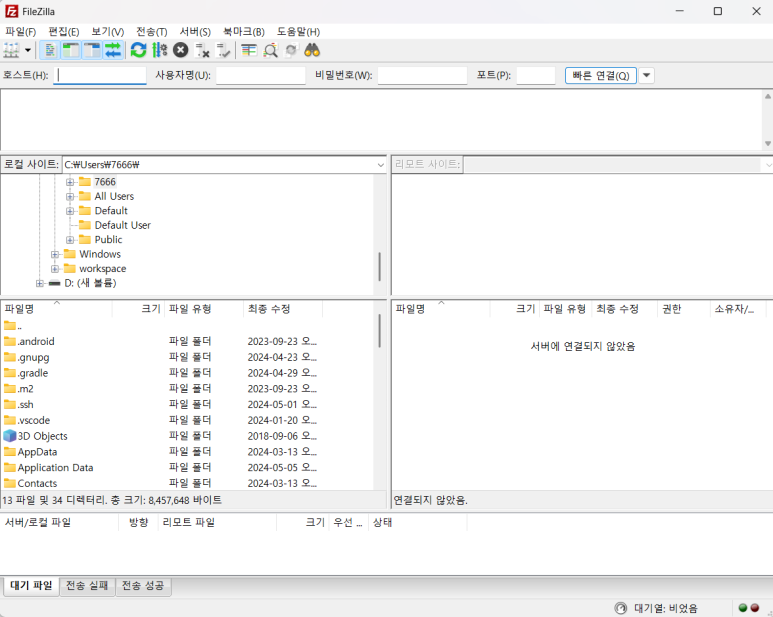Select the .gradle folder icon
This screenshot has height=617, width=773.
(10, 373)
